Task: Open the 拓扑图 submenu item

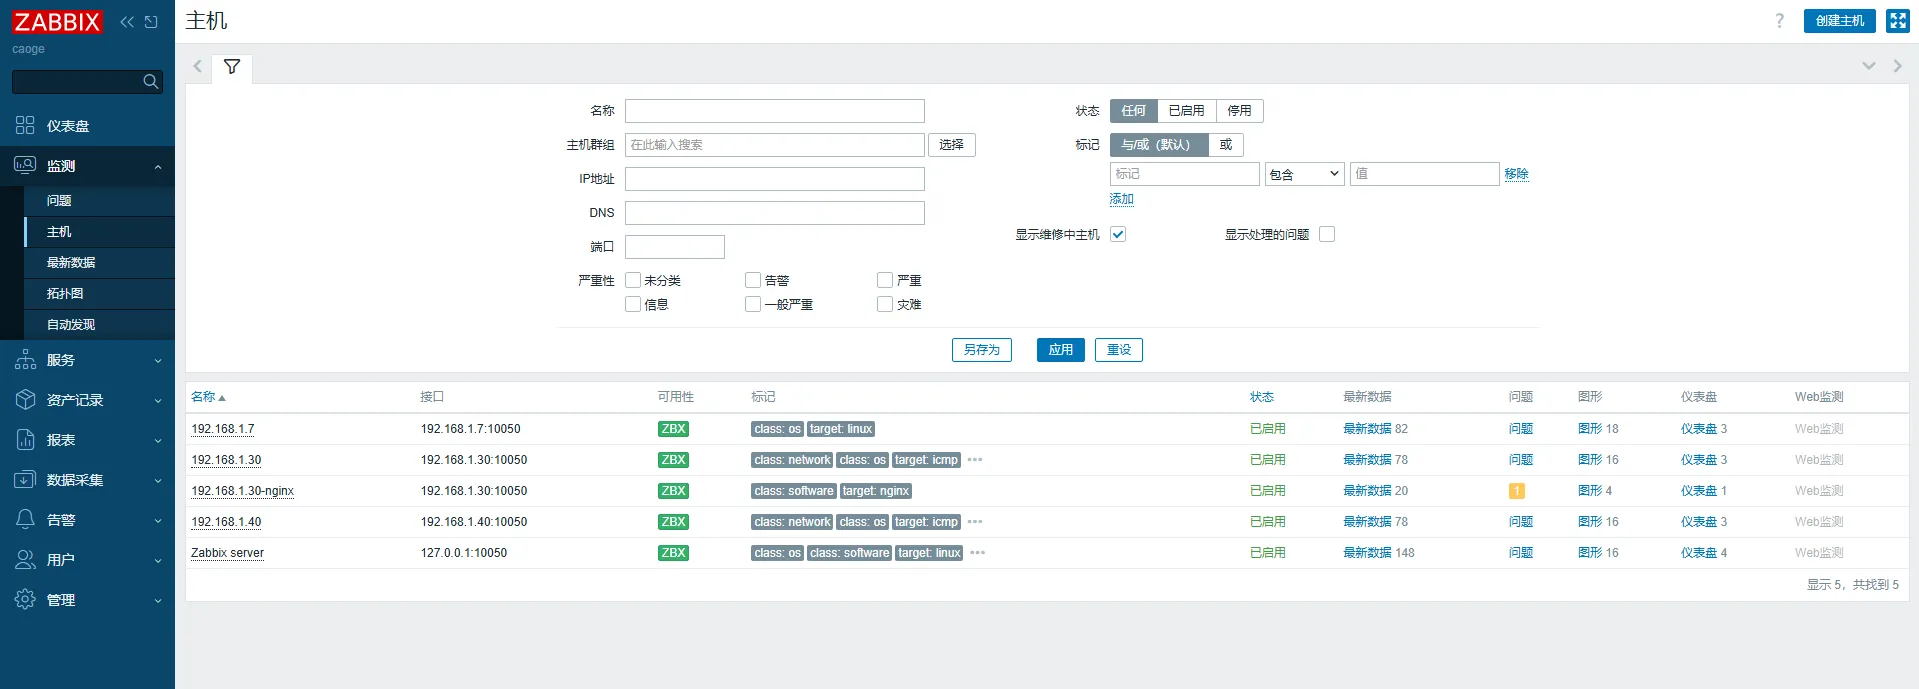Action: pyautogui.click(x=100, y=294)
